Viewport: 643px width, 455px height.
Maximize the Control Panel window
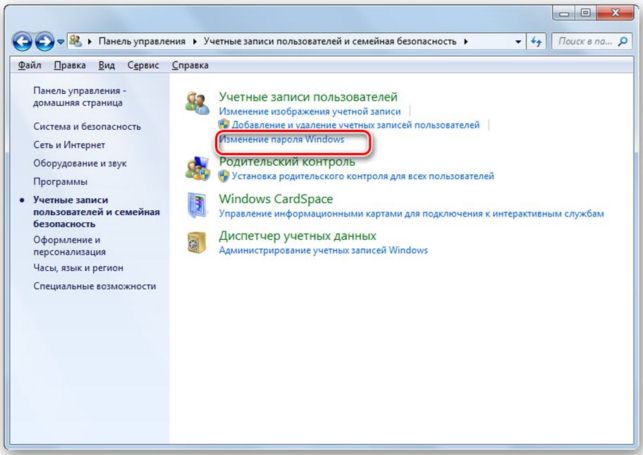pyautogui.click(x=586, y=13)
